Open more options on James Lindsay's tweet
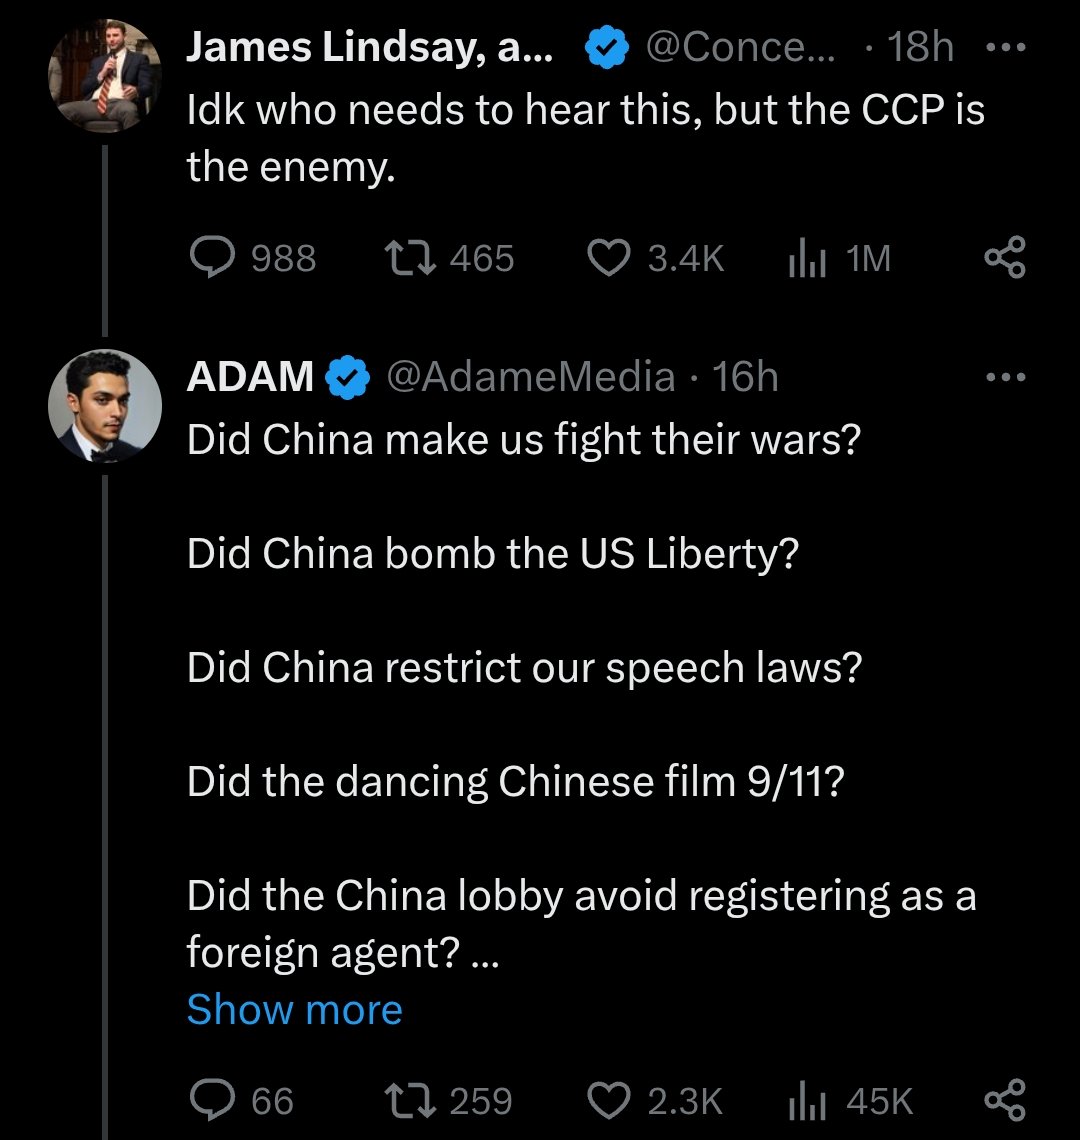1080x1140 pixels. click(1004, 47)
